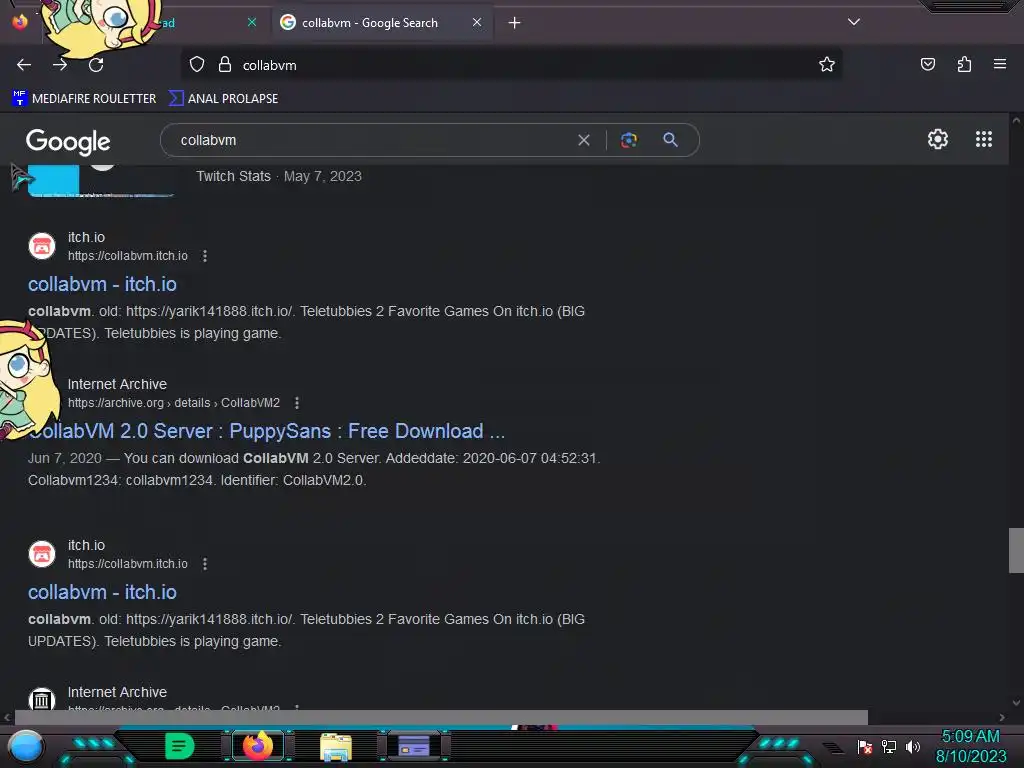
Task: Open File Explorer from the taskbar
Action: pos(336,747)
